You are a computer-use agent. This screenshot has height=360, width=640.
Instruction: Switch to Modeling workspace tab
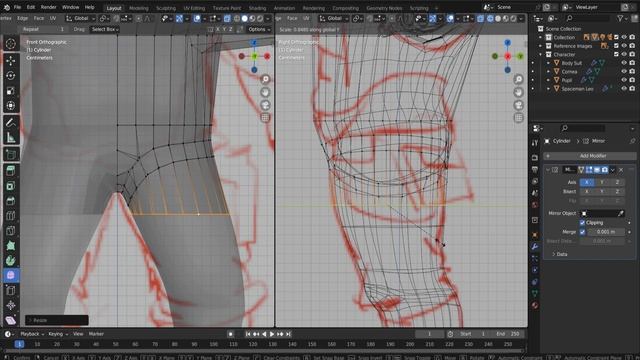click(139, 8)
